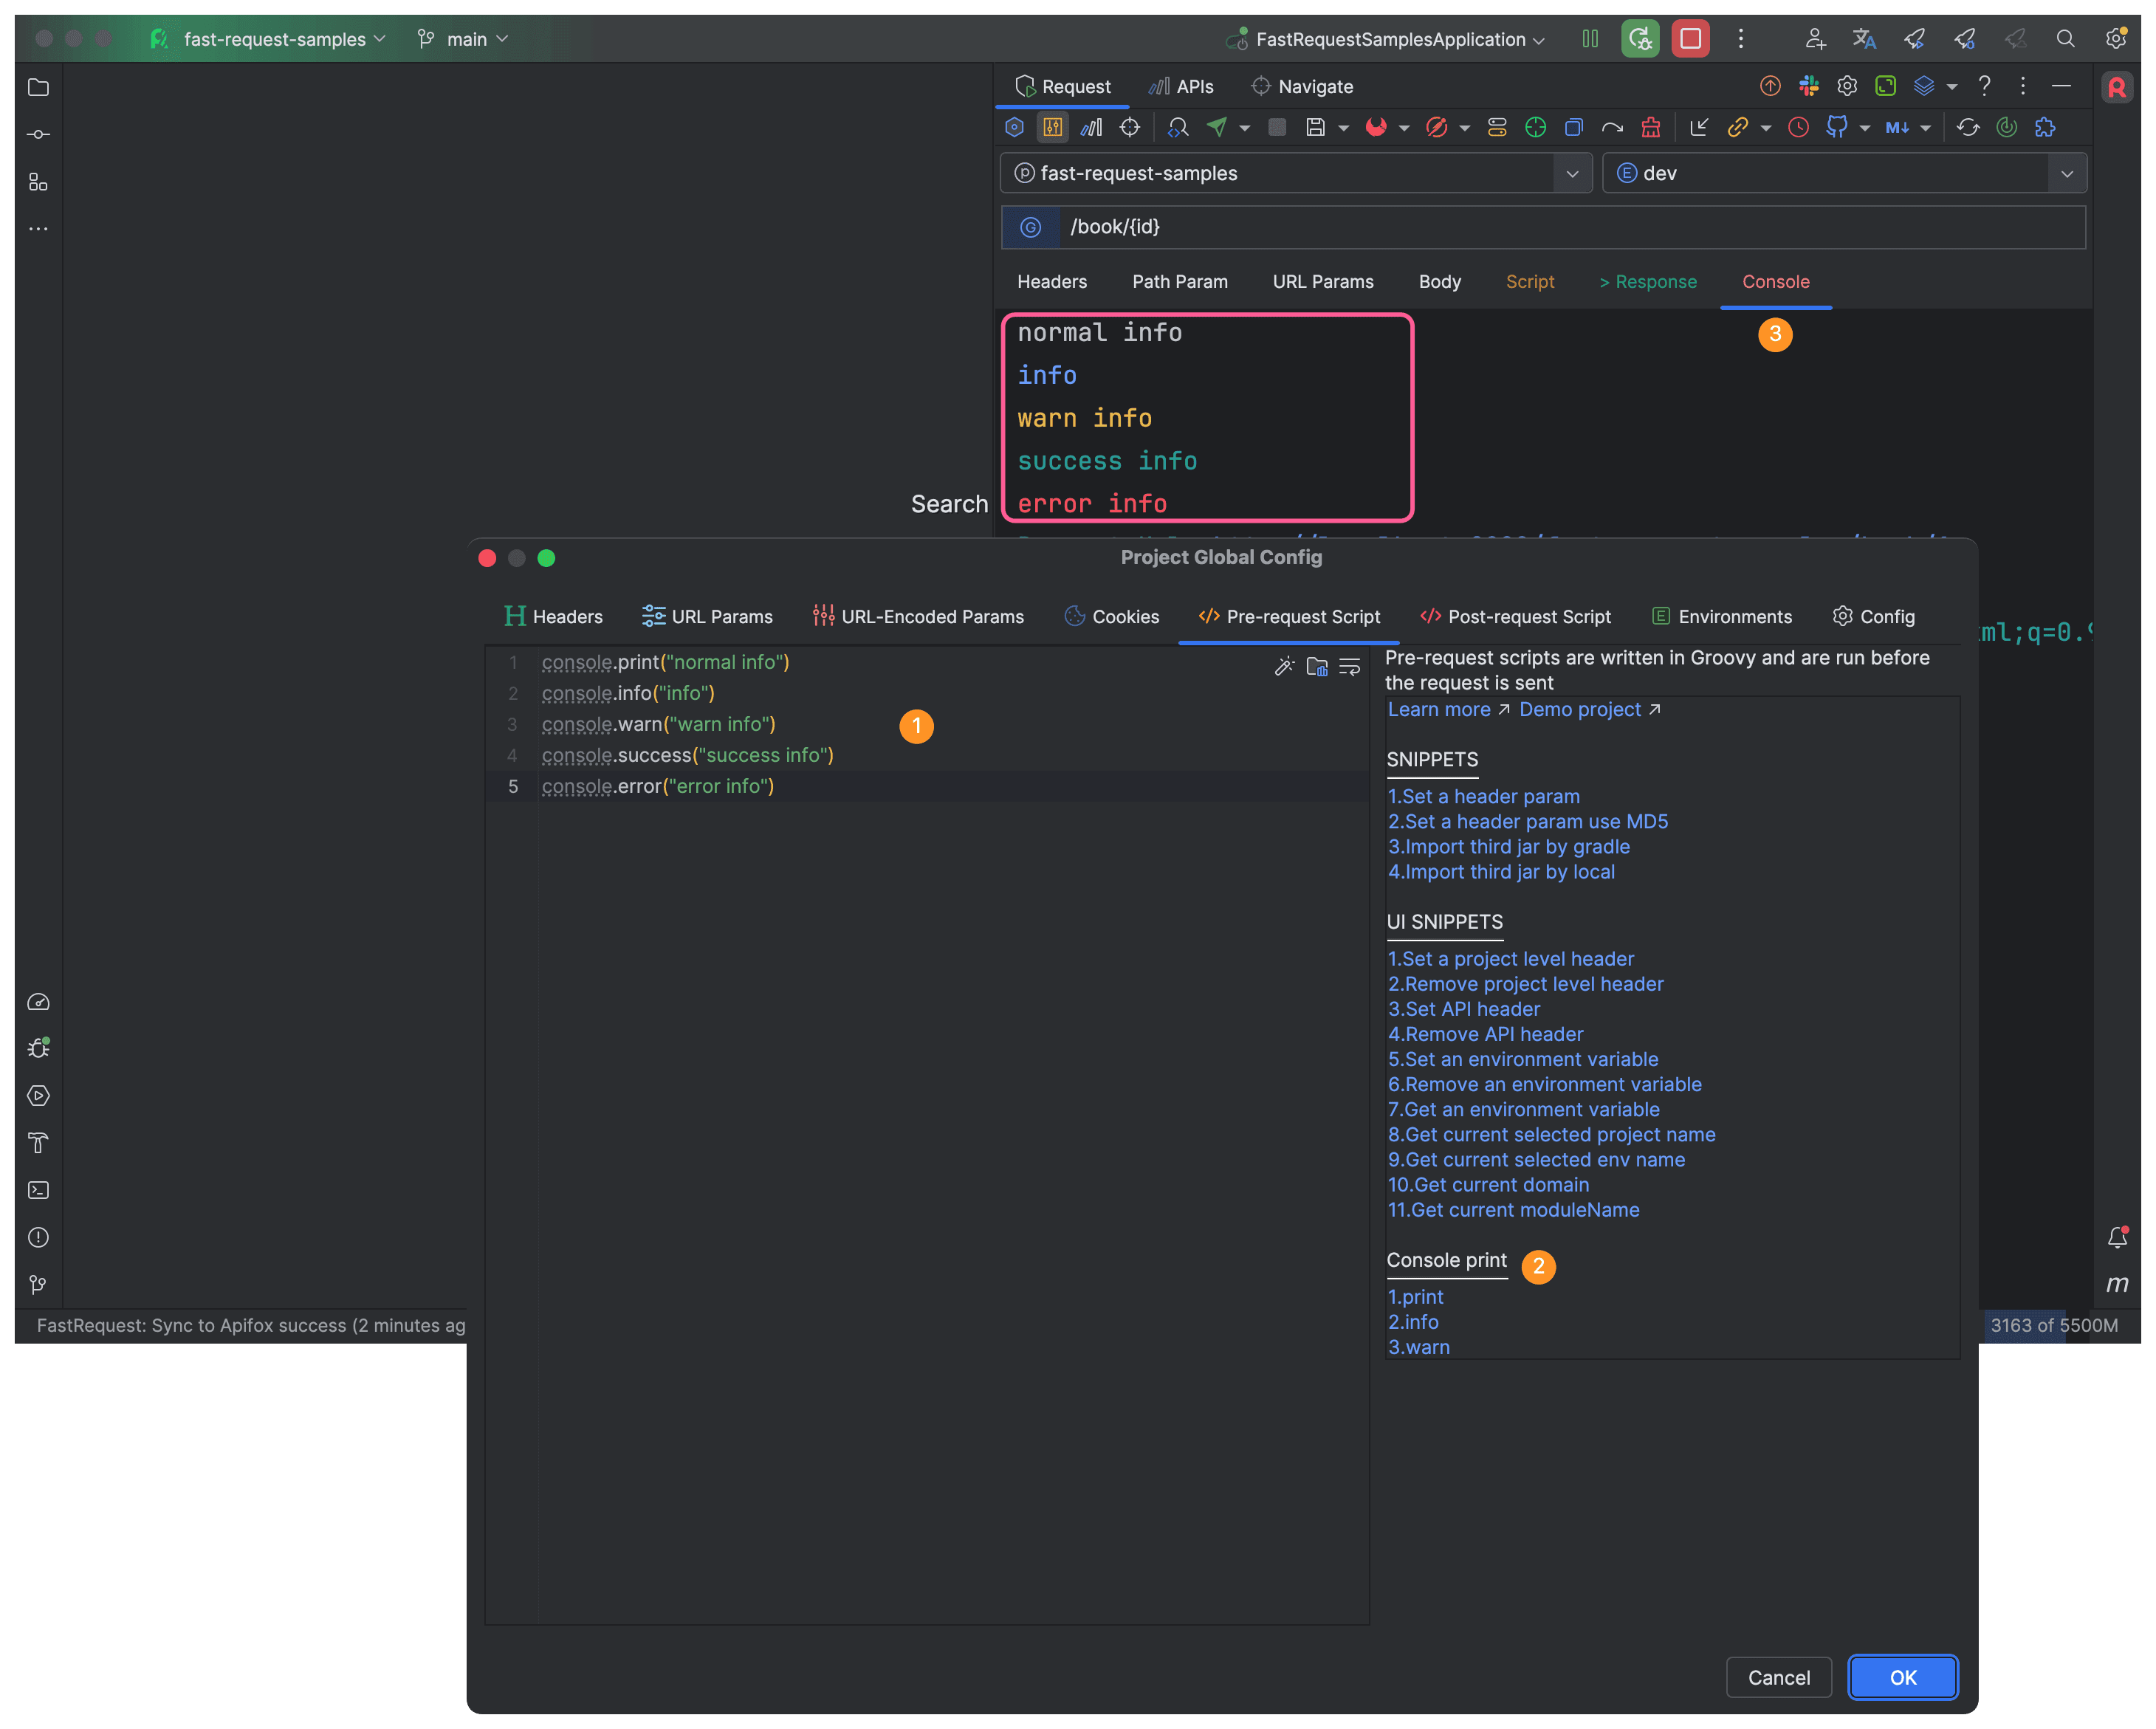The image size is (2156, 1729).
Task: Toggle the highlighted Project Global Config toolbar button
Action: pos(1052,127)
